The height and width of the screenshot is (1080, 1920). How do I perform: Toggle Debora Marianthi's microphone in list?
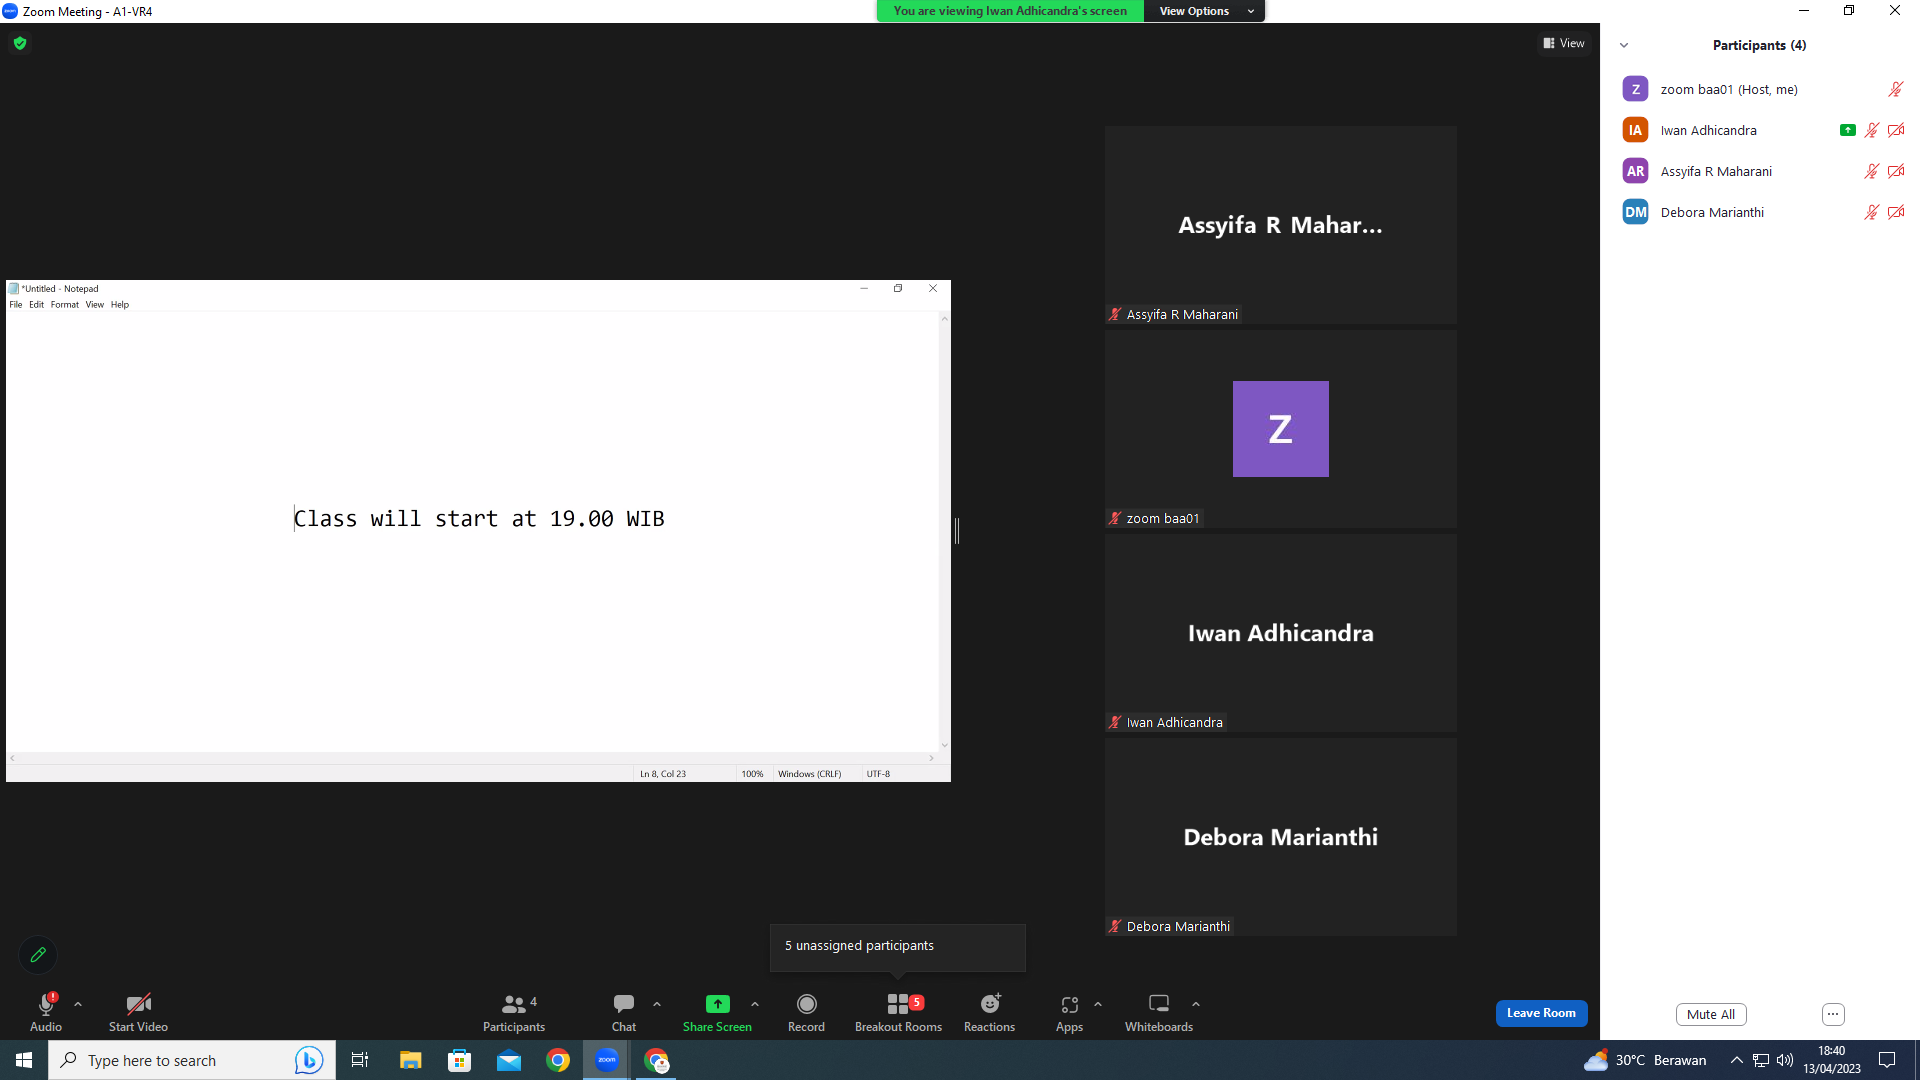(x=1871, y=212)
